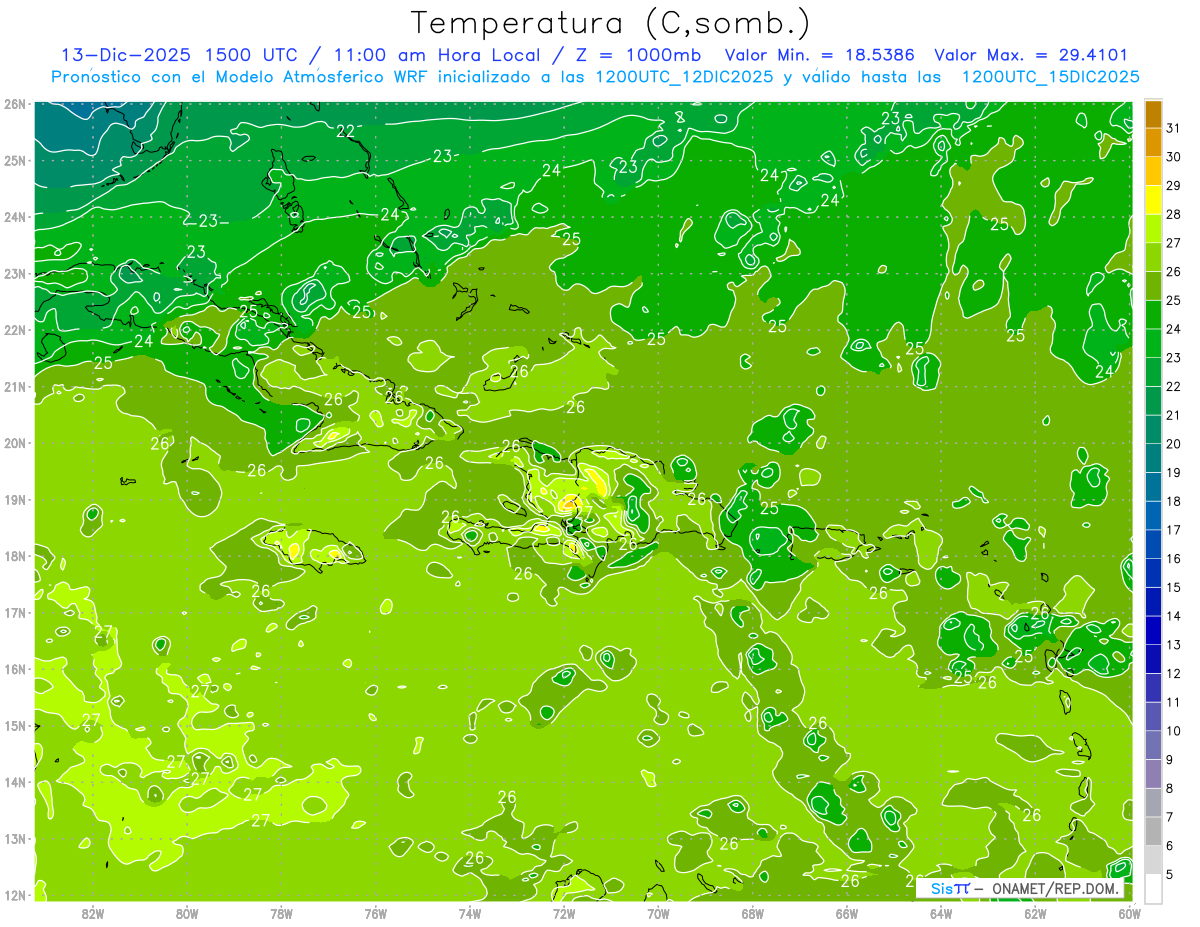The height and width of the screenshot is (927, 1200).
Task: Click the '23N' latitude axis label
Action: pyautogui.click(x=14, y=273)
